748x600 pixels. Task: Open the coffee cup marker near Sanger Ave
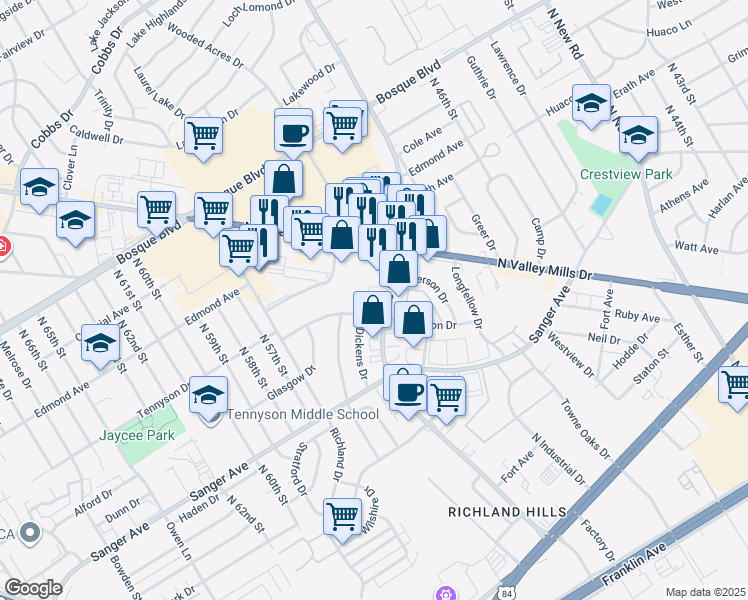[406, 392]
